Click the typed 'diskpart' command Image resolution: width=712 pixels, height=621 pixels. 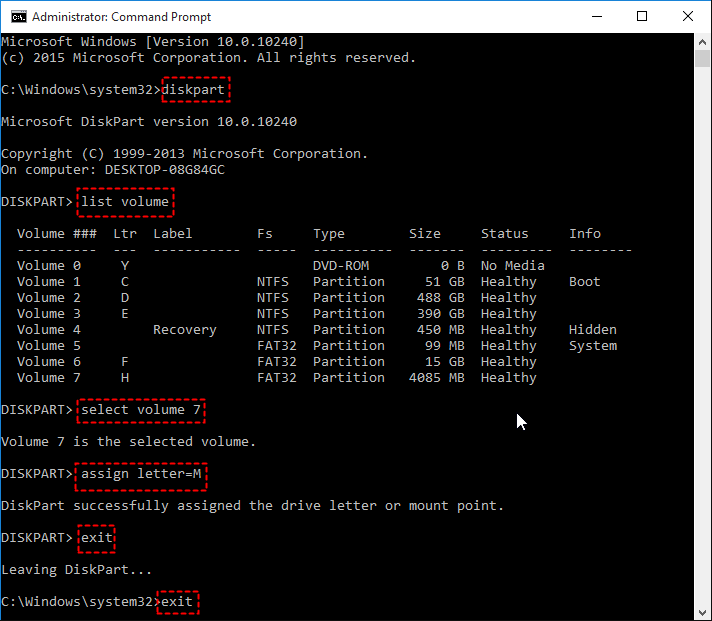point(193,89)
